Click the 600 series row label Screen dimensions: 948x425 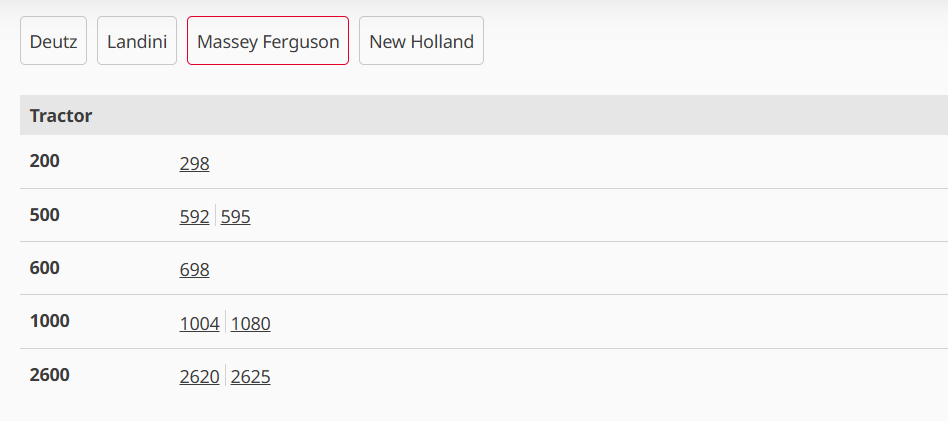tap(45, 268)
